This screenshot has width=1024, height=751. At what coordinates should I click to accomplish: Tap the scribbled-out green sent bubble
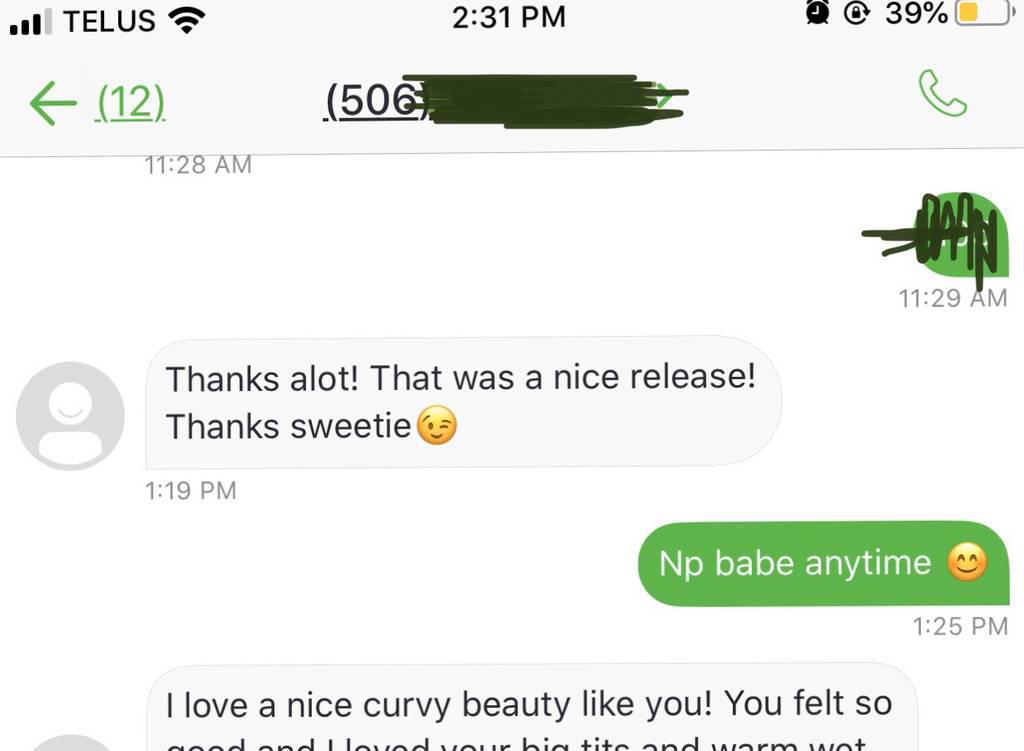click(960, 236)
